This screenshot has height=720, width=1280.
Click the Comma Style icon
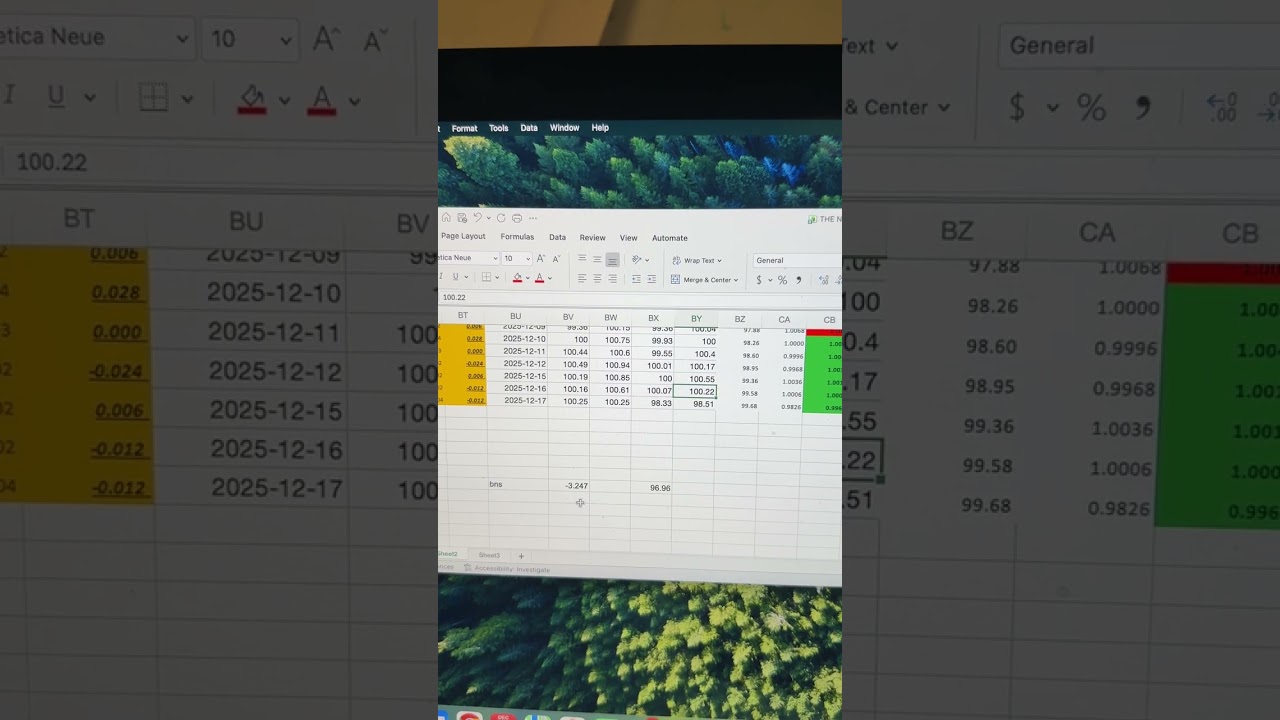[x=798, y=280]
